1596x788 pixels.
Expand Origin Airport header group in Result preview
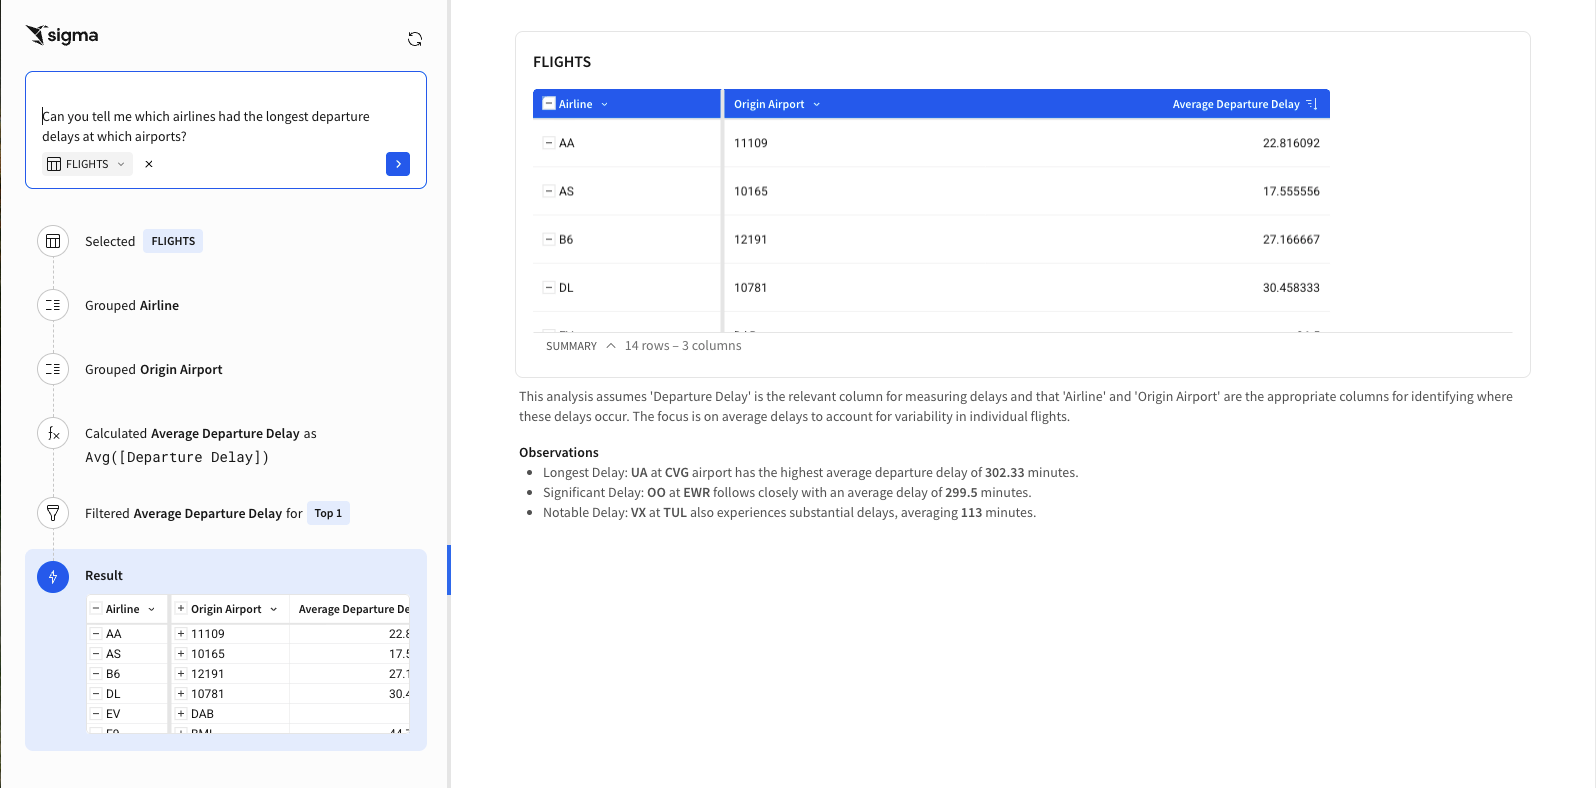181,608
